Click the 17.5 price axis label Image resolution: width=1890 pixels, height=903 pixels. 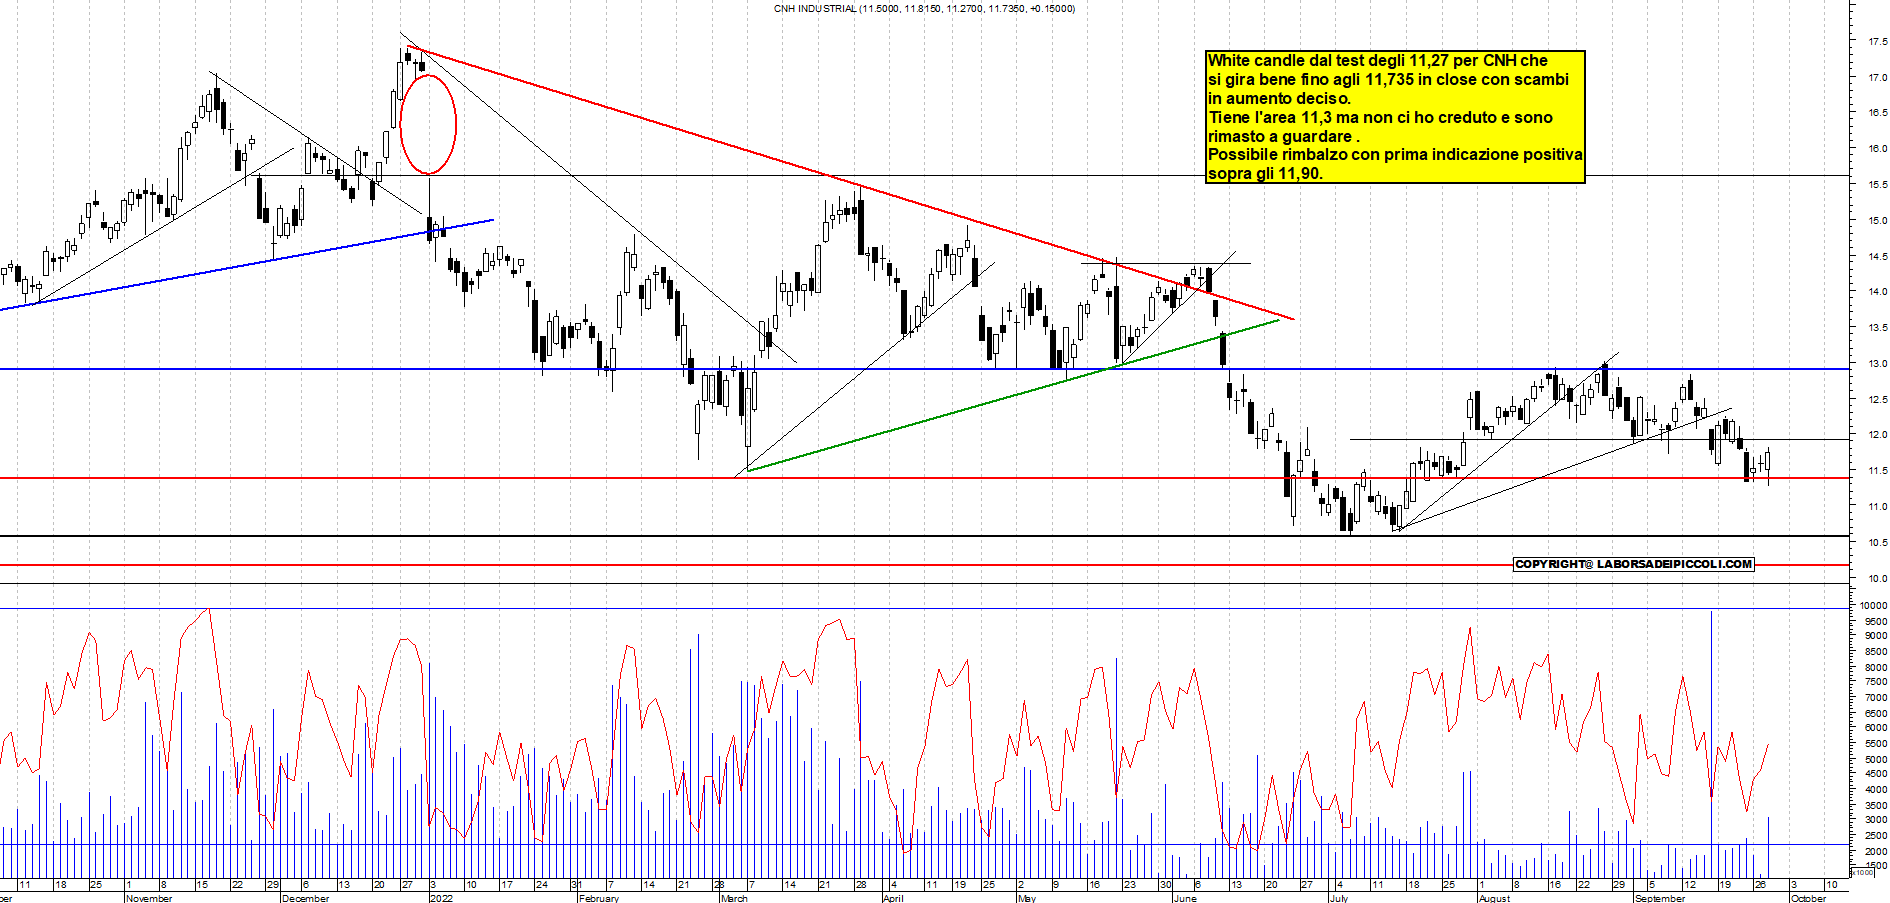coord(1877,42)
